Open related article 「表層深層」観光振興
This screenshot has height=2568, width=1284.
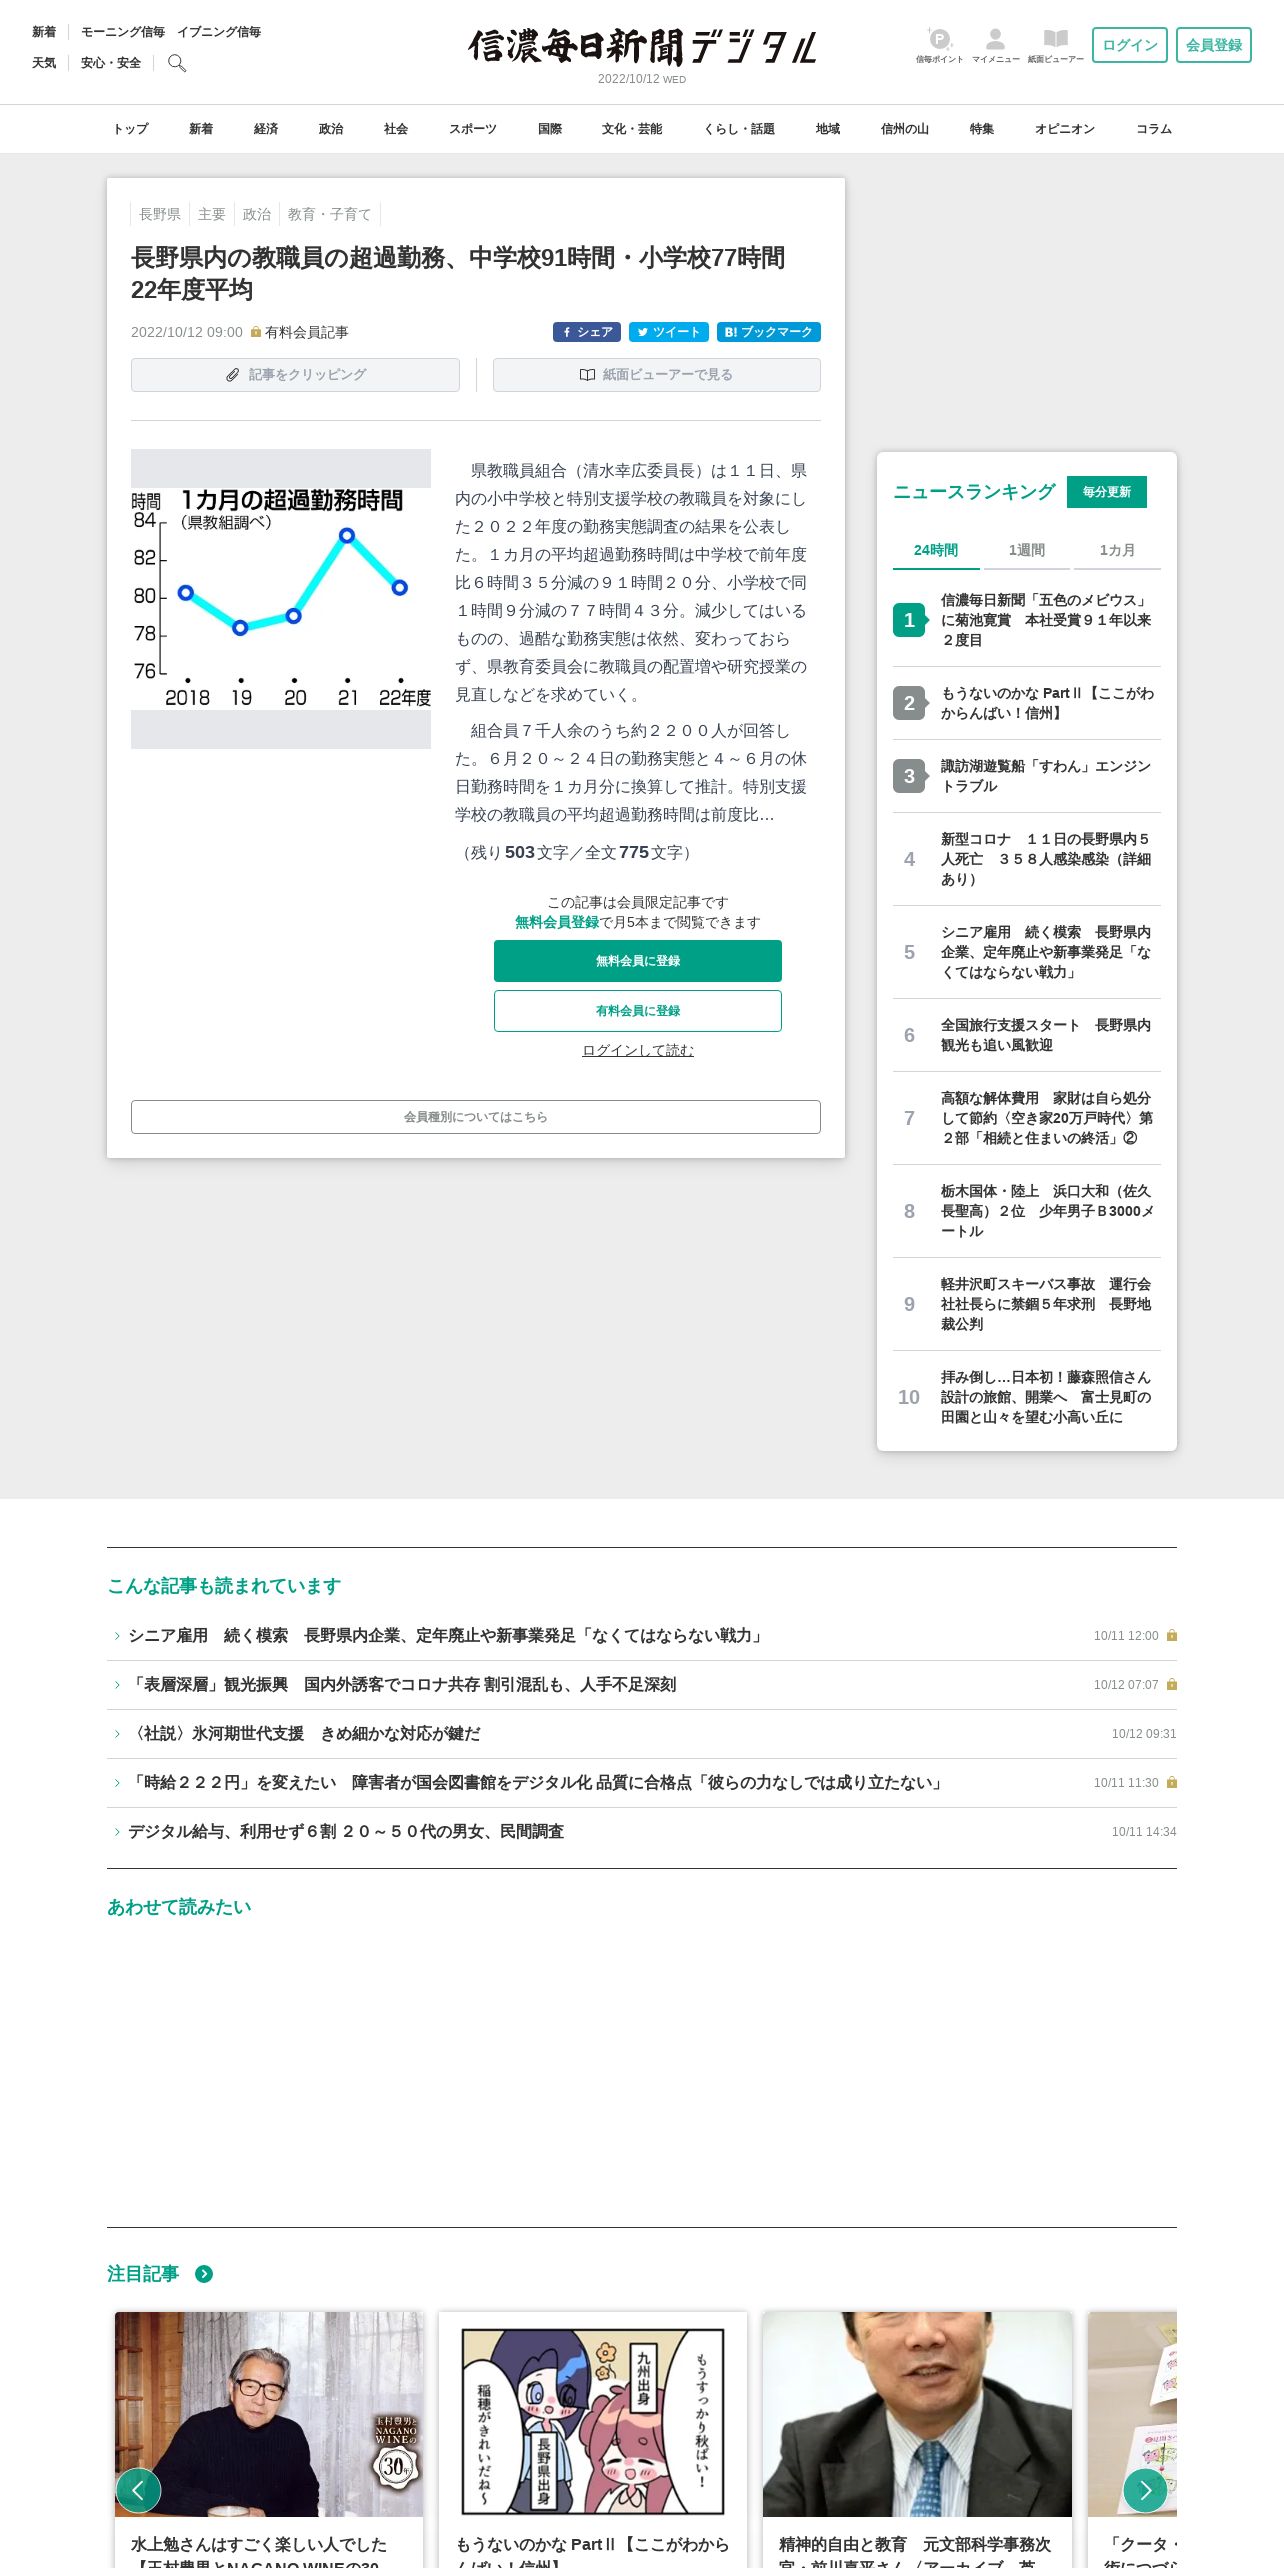(402, 1685)
